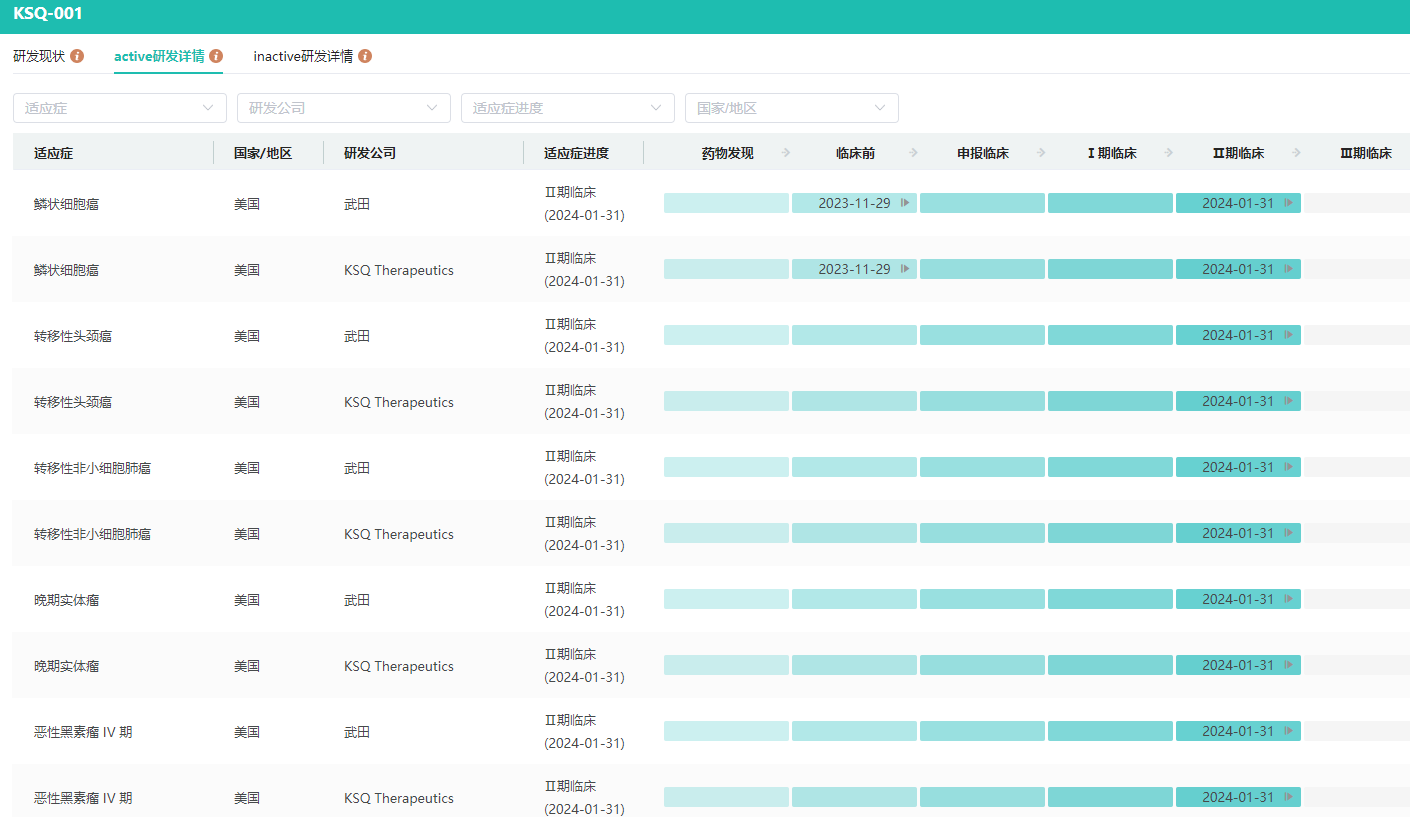Click the arrow icon after Ⅱ期临床 header
This screenshot has height=817, width=1410.
[1296, 153]
